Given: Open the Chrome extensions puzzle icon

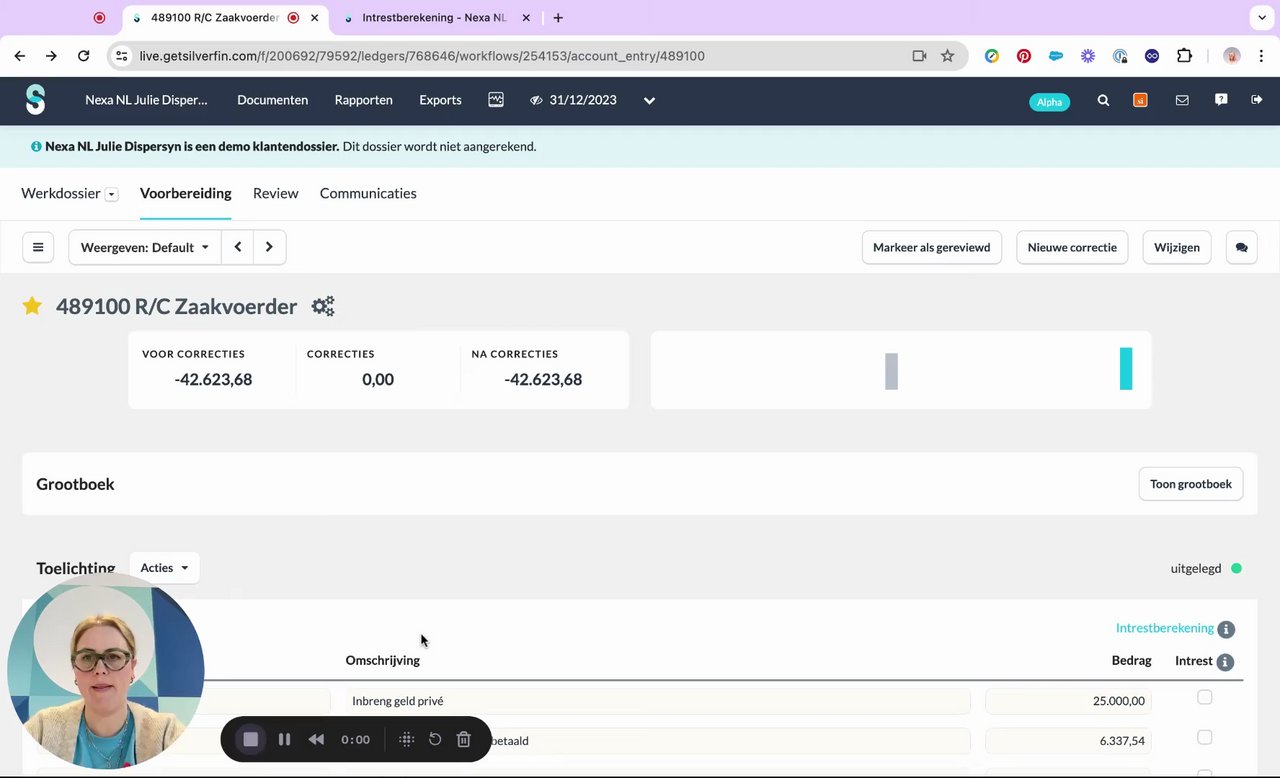Looking at the screenshot, I should click(x=1184, y=56).
